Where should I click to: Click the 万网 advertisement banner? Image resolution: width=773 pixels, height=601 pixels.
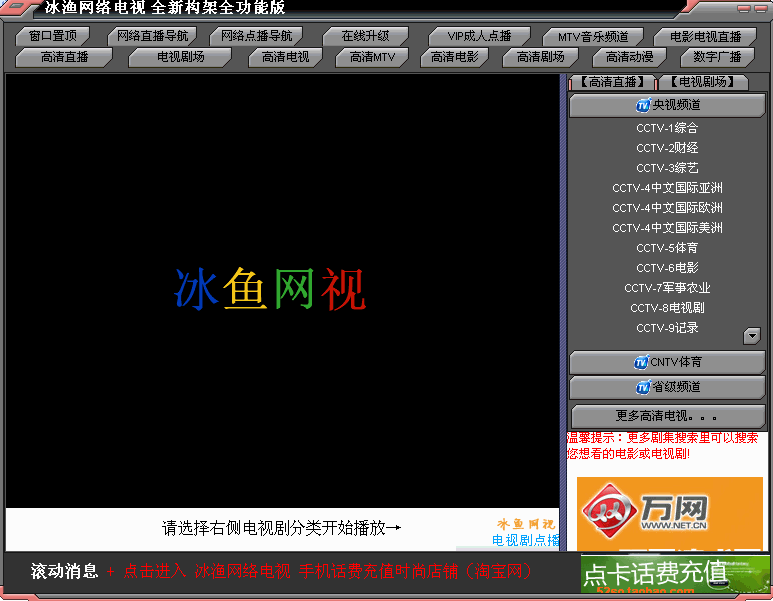(x=669, y=513)
